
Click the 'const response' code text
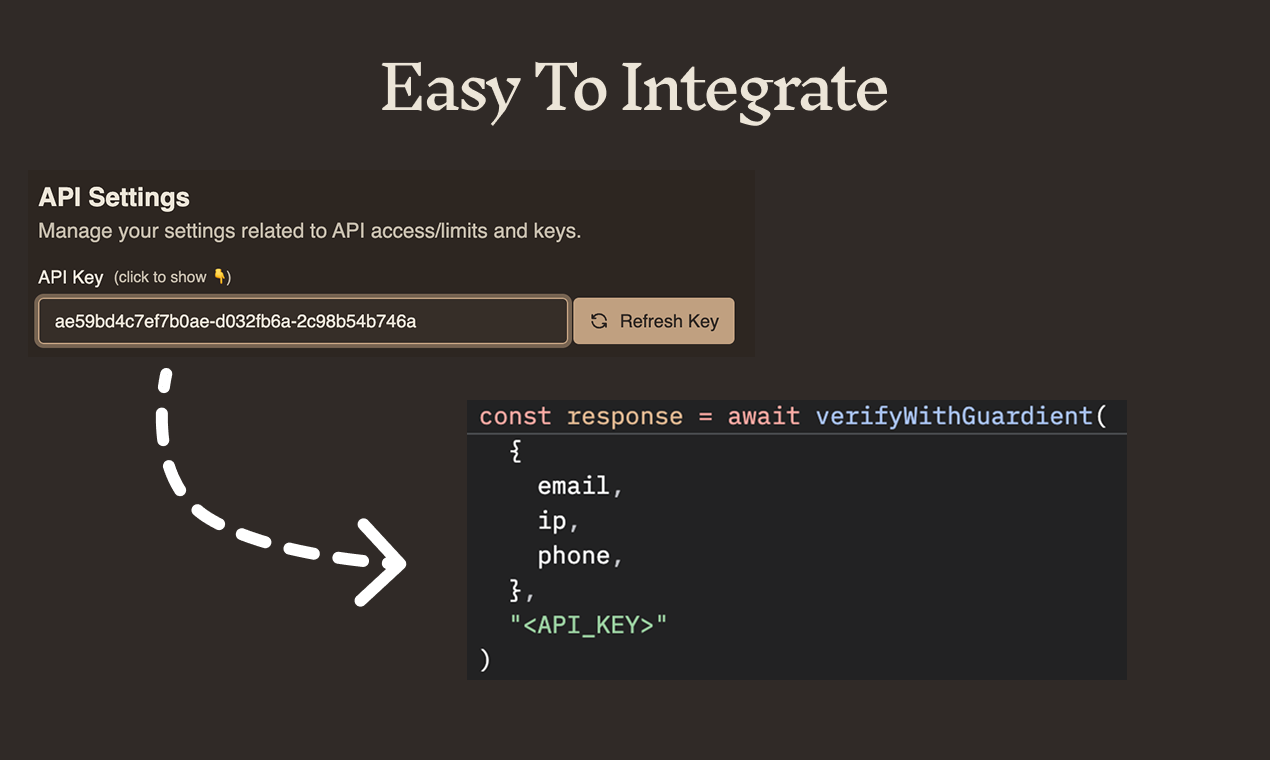point(581,416)
